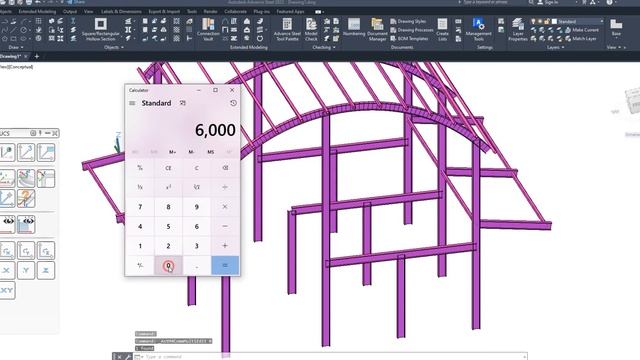Click the Create Lists icon

[442, 29]
